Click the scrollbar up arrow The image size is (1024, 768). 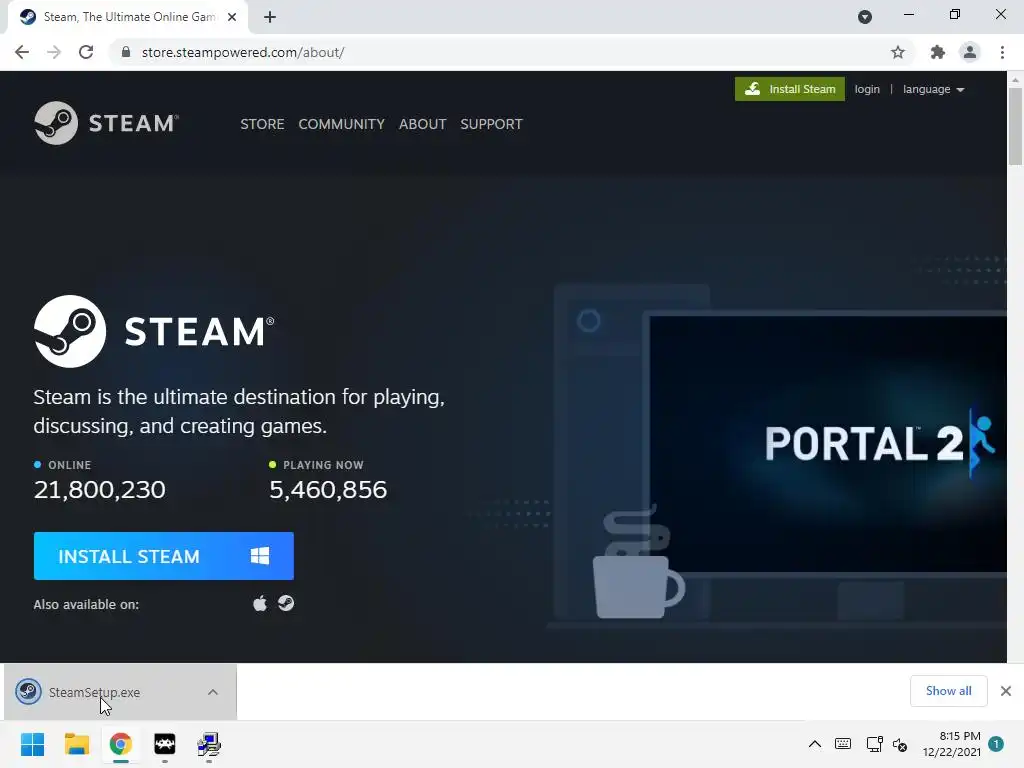coord(1015,79)
